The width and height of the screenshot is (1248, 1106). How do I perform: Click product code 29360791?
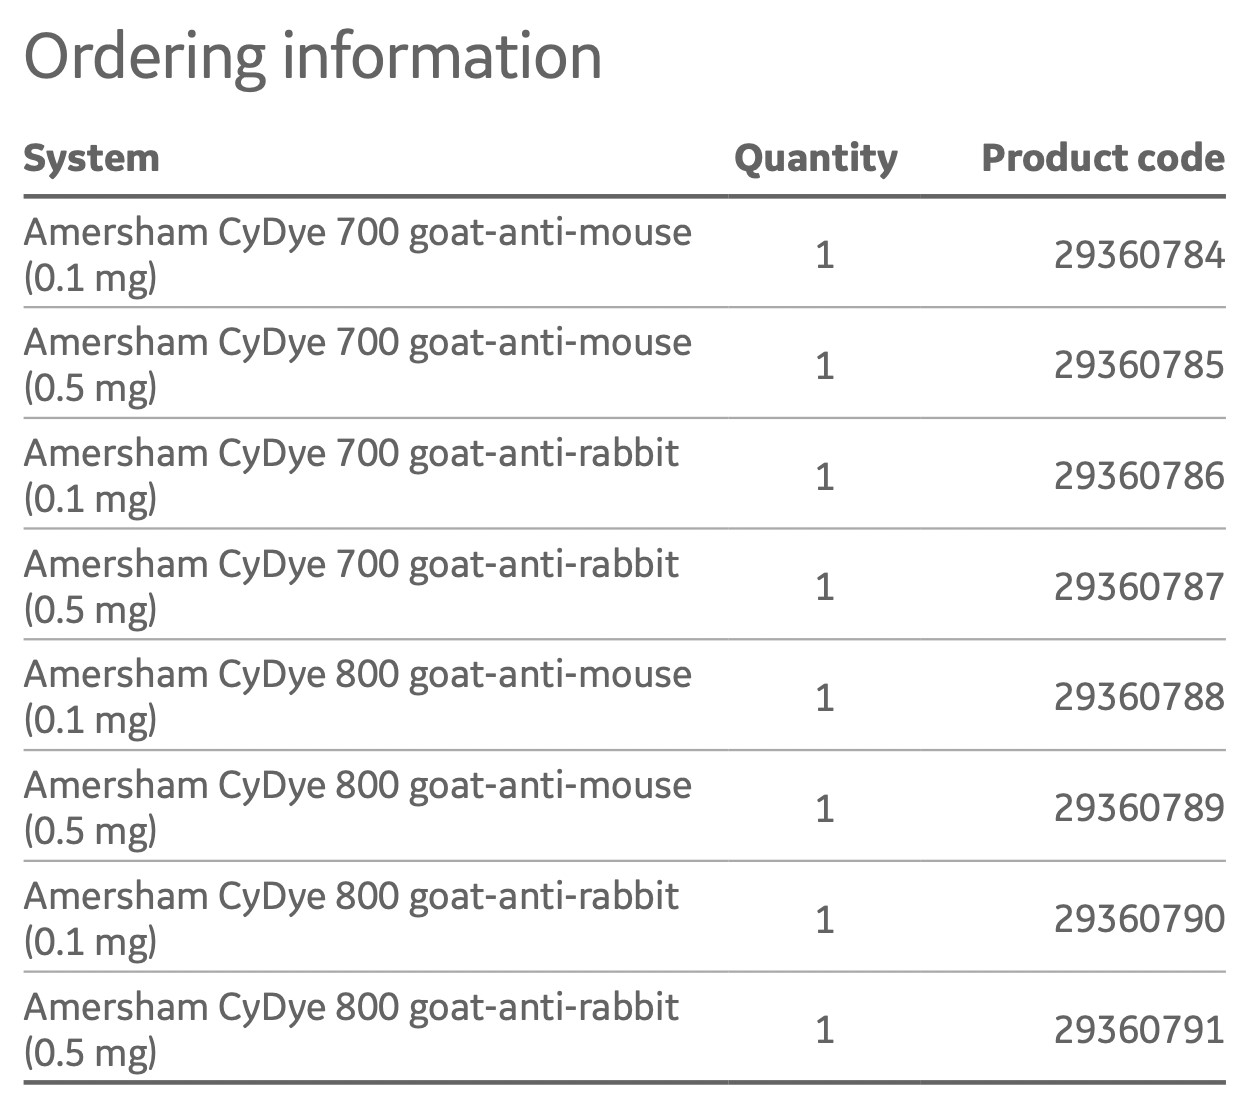click(1139, 1030)
